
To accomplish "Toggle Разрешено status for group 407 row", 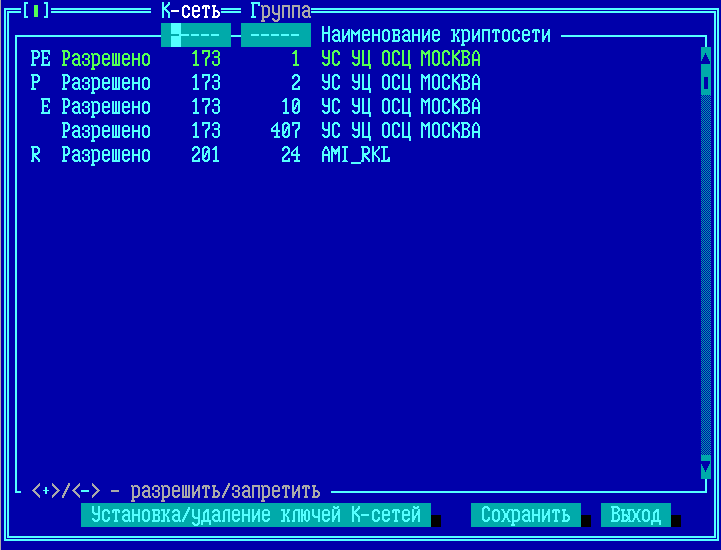I will [105, 131].
